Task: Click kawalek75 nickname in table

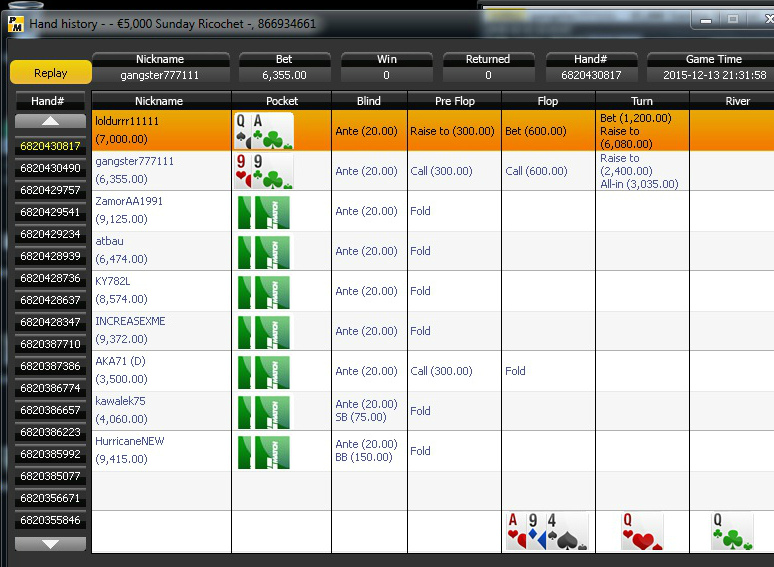Action: coord(120,401)
